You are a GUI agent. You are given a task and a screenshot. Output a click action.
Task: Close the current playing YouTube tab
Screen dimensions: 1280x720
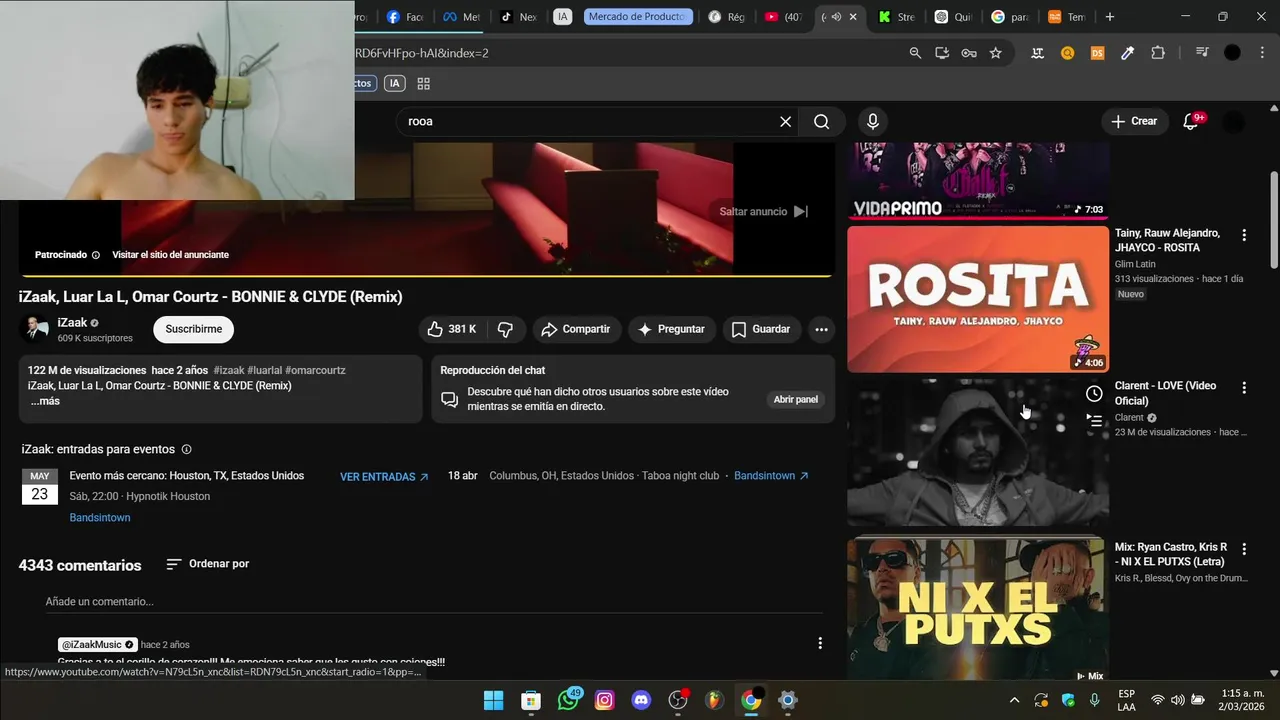853,17
